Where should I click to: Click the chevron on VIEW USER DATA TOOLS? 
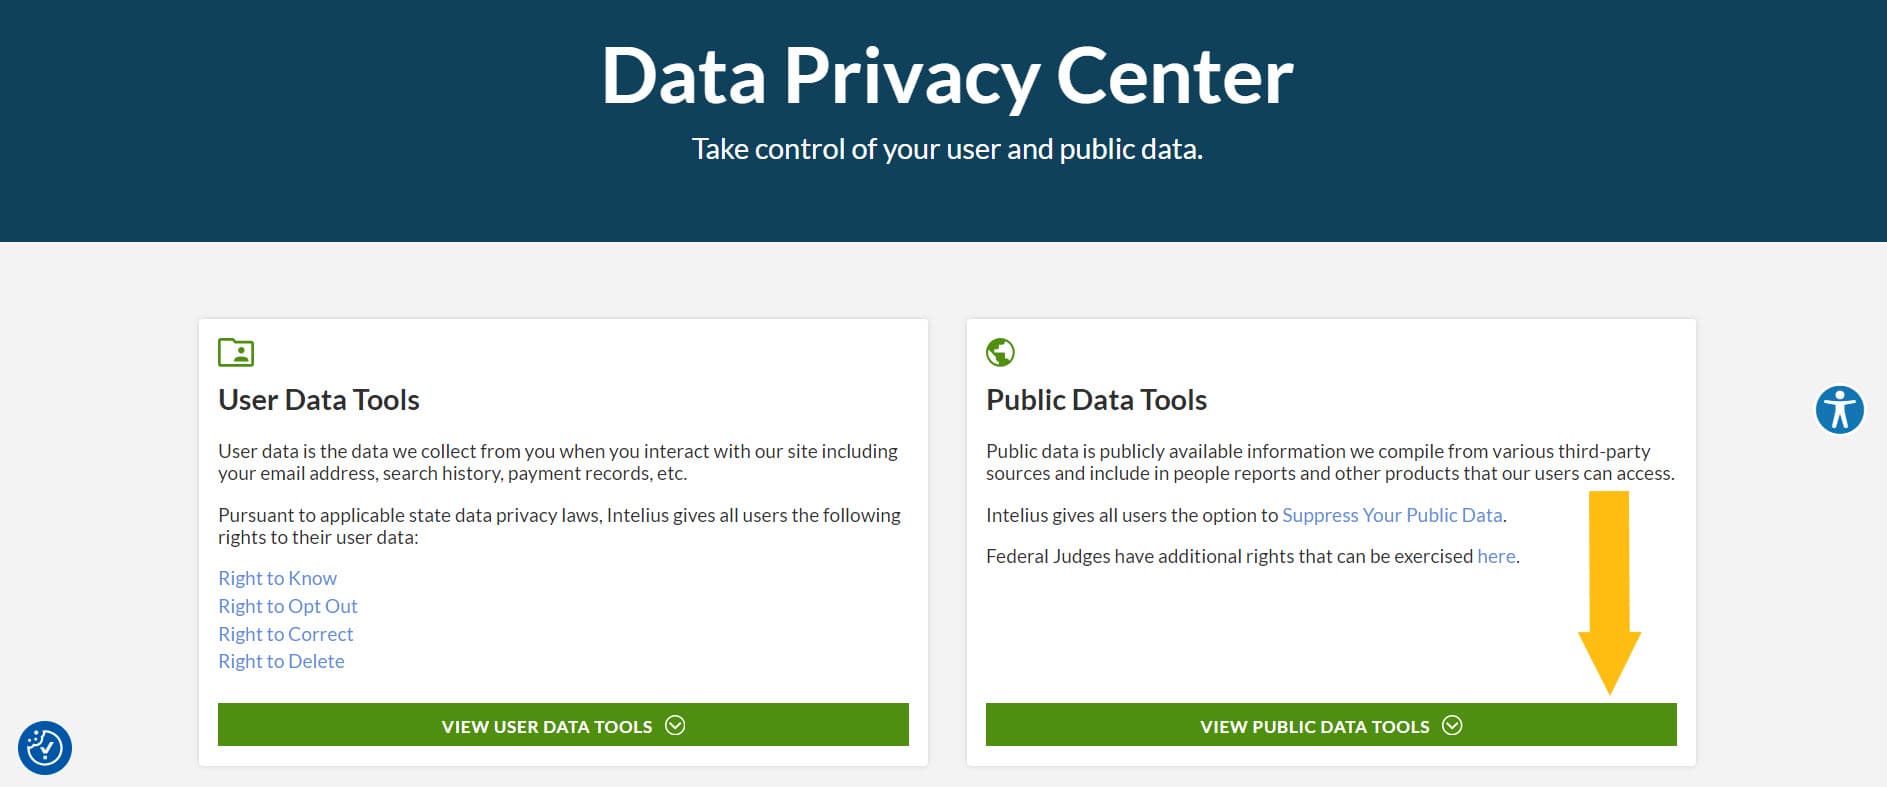[x=676, y=726]
